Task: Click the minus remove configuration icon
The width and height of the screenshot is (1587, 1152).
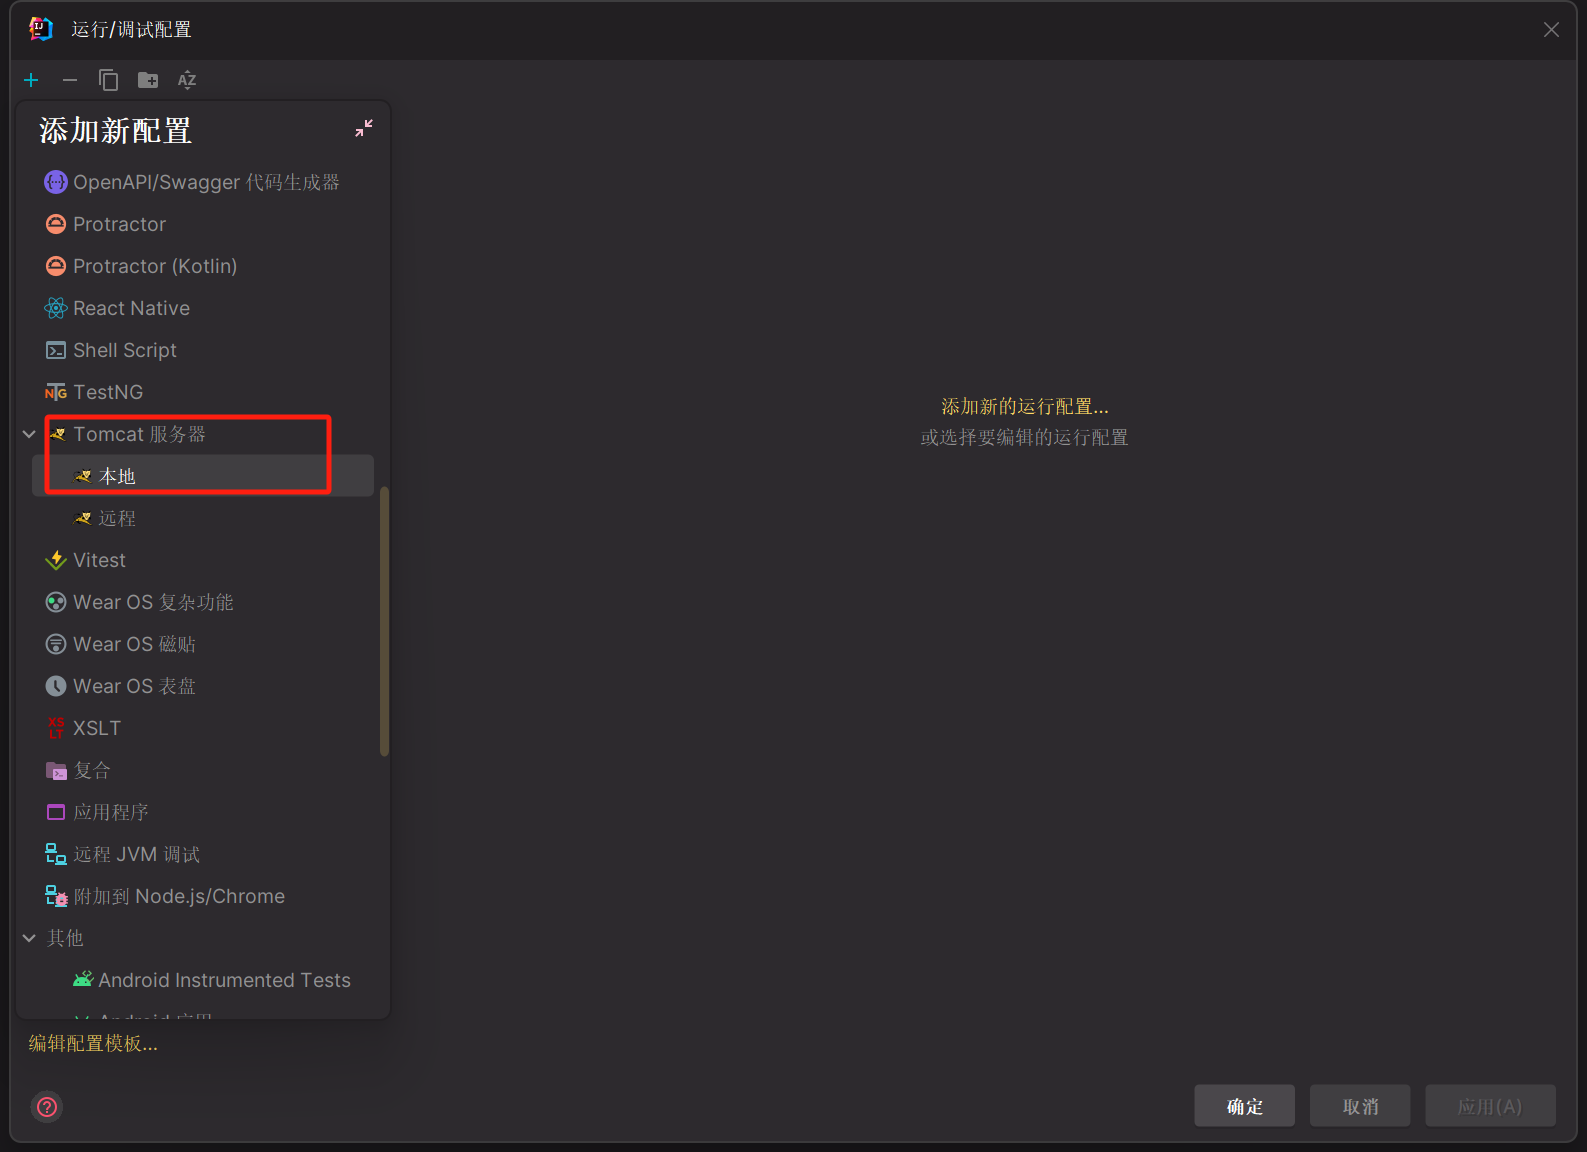Action: coord(70,80)
